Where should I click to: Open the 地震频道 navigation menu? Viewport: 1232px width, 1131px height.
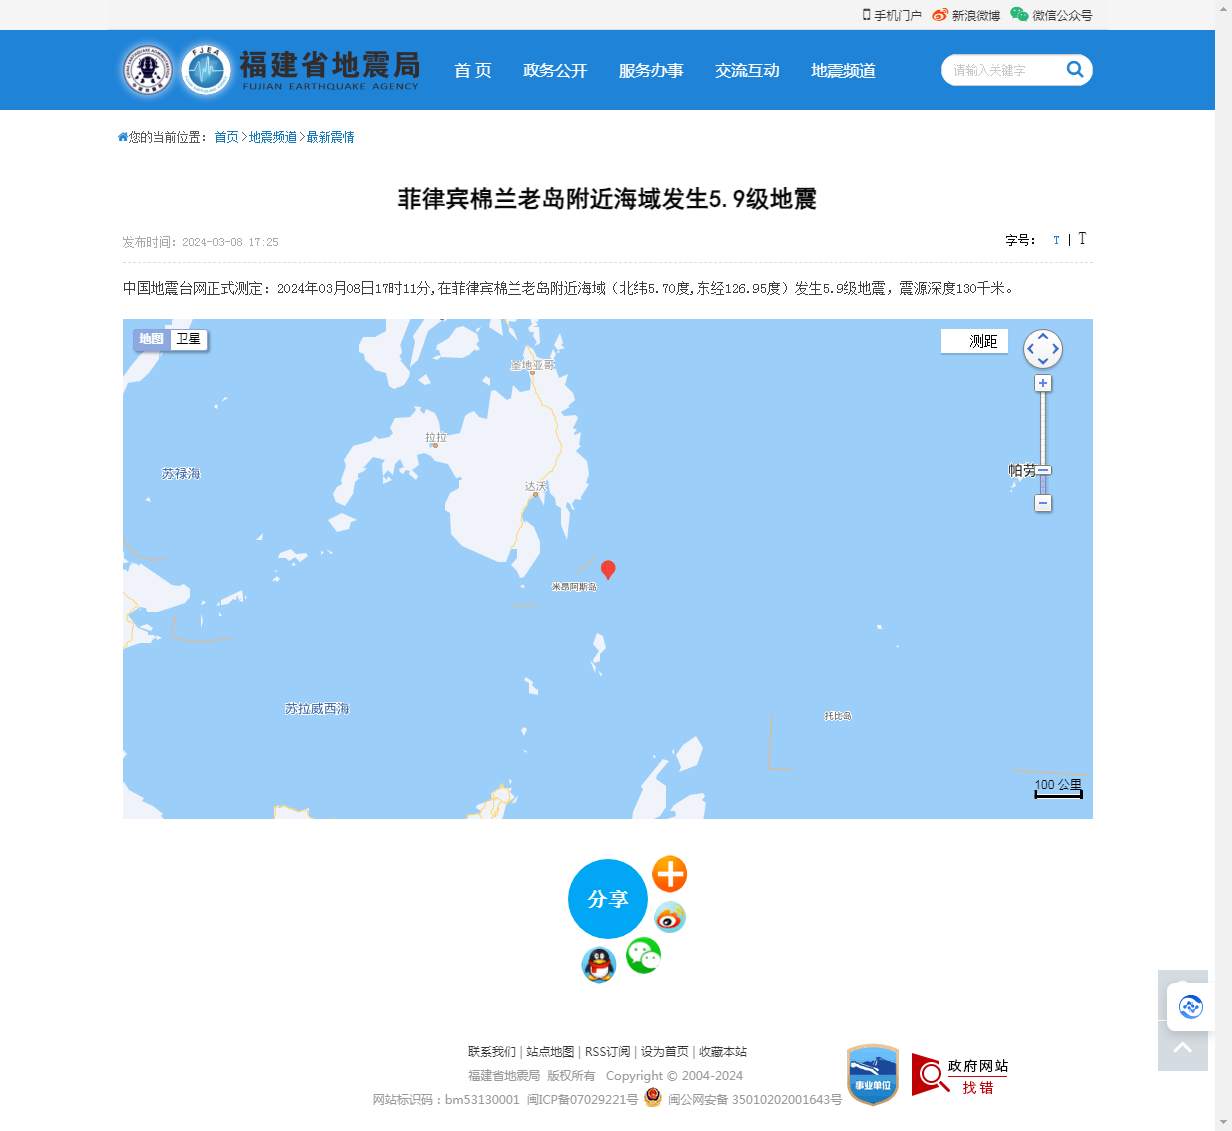coord(843,70)
